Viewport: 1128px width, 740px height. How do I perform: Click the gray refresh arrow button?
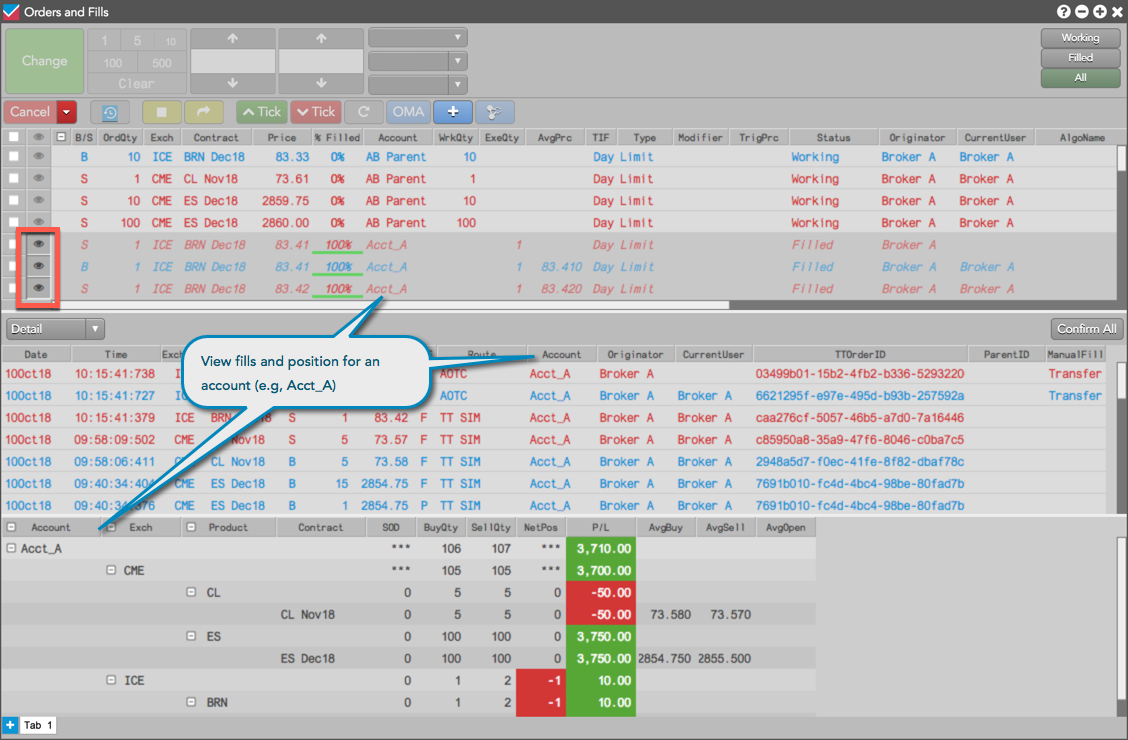tap(363, 112)
